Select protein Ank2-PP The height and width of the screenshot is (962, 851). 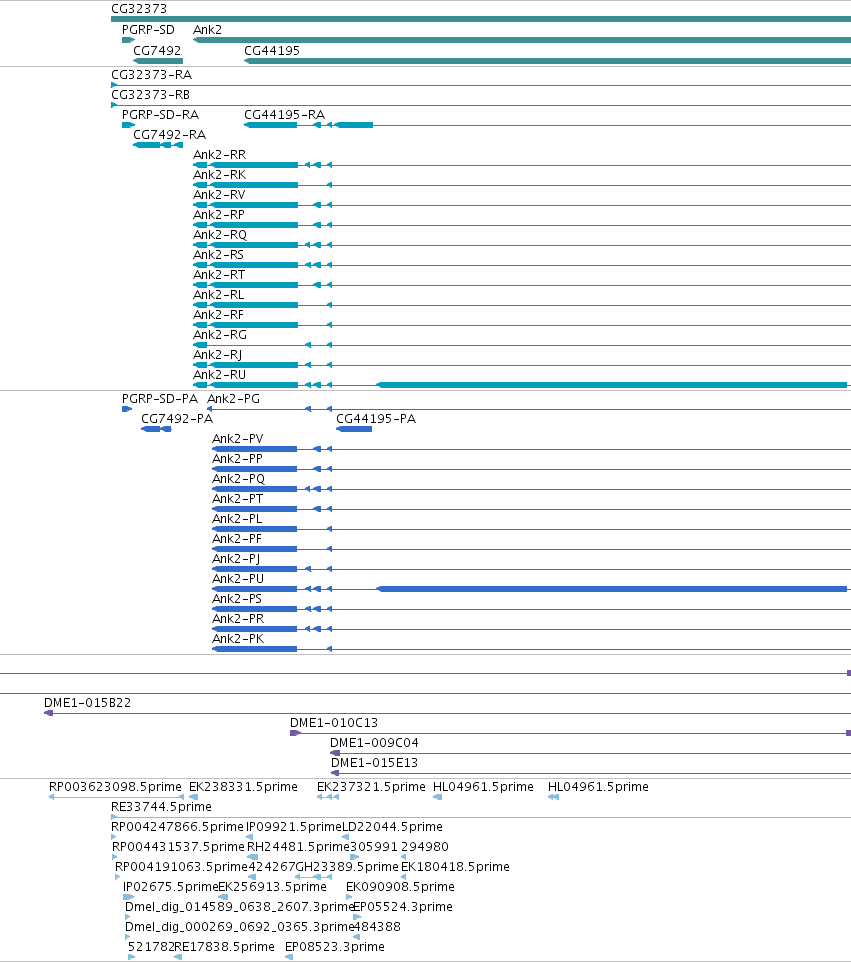coord(237,459)
